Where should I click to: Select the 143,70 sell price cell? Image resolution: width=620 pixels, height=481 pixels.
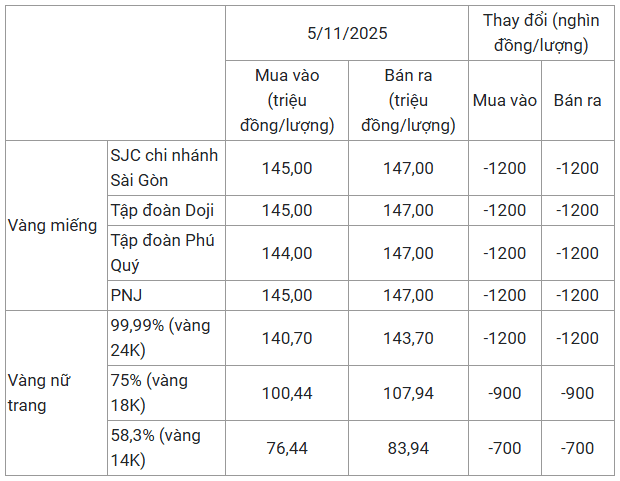[x=408, y=338]
